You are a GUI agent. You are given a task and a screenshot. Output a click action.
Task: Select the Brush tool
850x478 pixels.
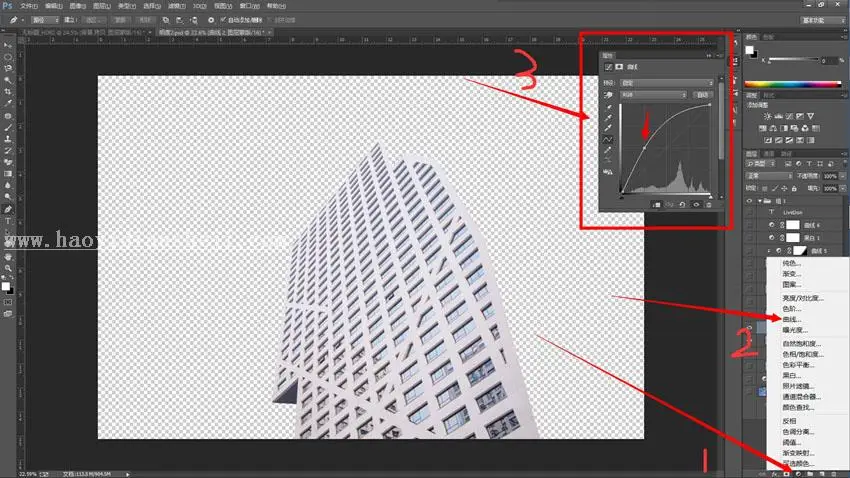click(8, 127)
